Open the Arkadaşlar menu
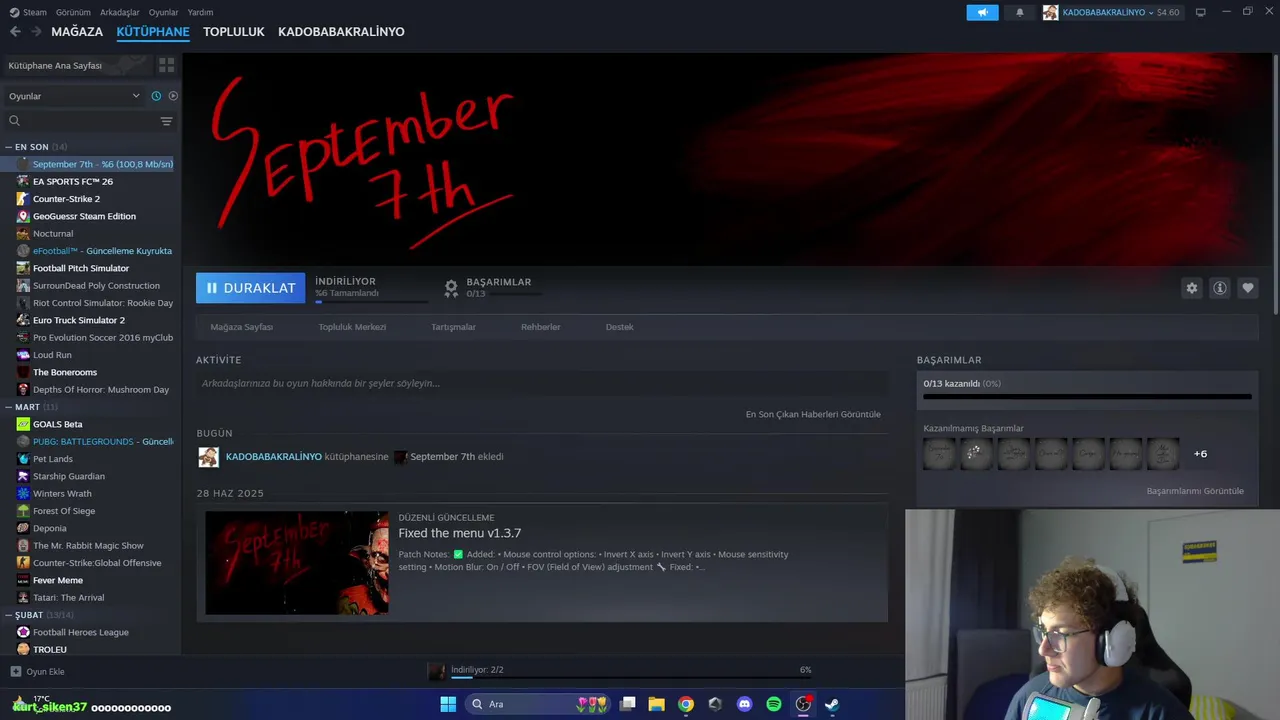 (x=120, y=12)
